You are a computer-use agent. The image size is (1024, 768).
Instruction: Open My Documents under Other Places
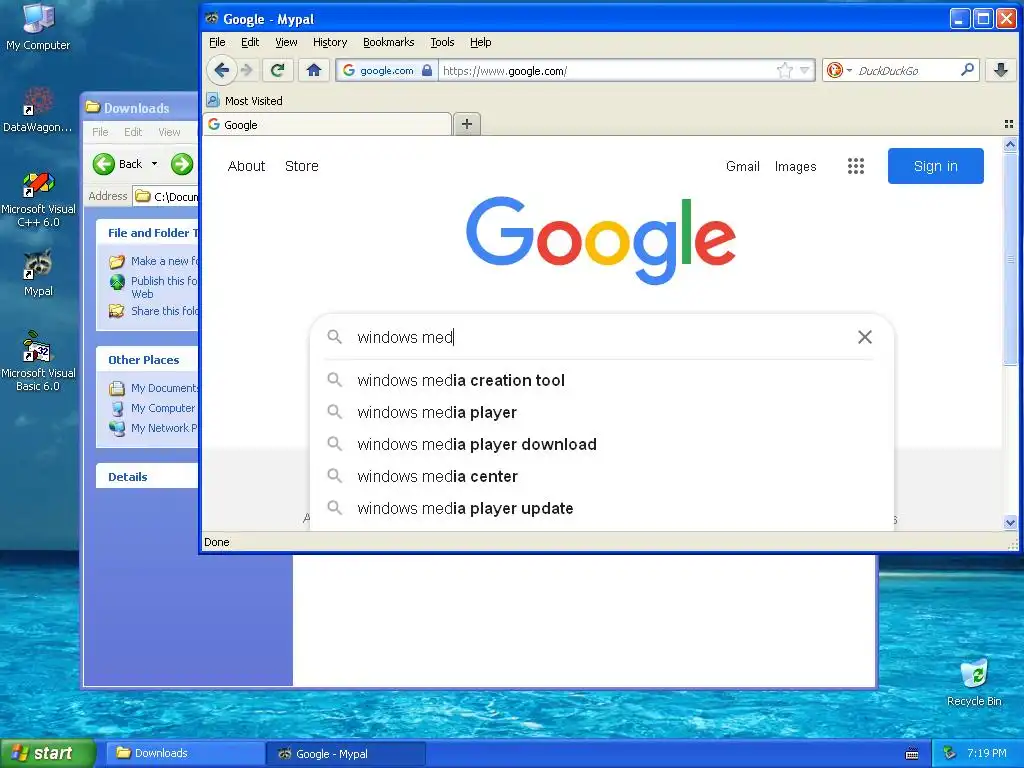tap(153, 388)
